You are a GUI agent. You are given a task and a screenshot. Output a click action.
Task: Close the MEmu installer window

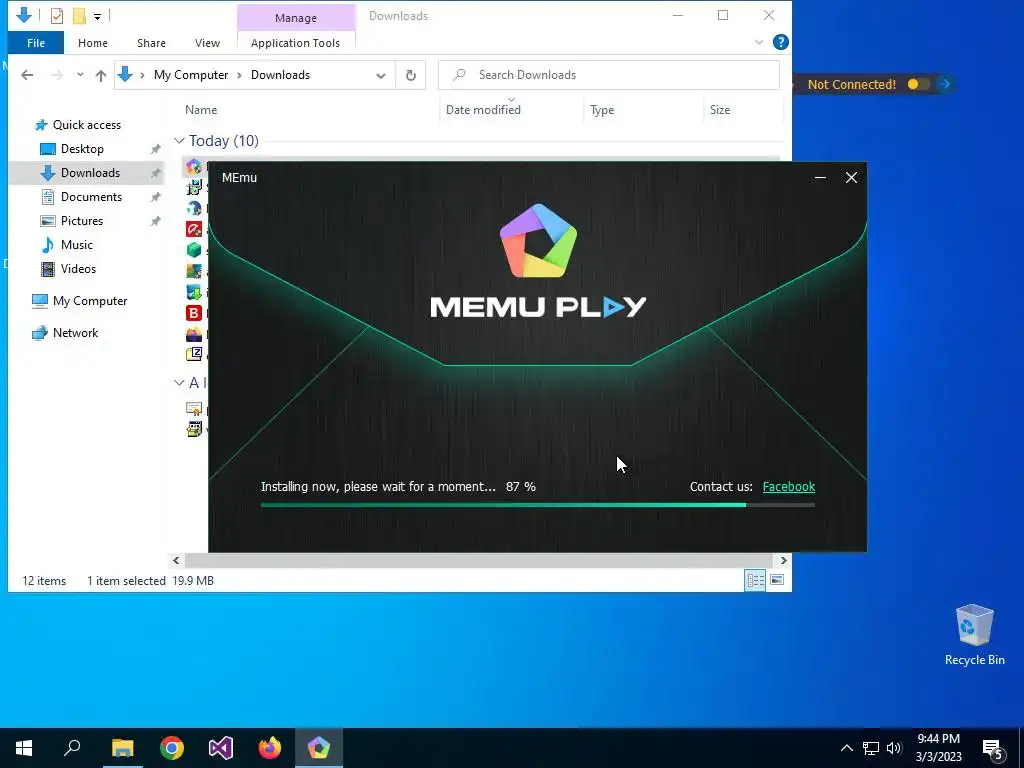[851, 178]
